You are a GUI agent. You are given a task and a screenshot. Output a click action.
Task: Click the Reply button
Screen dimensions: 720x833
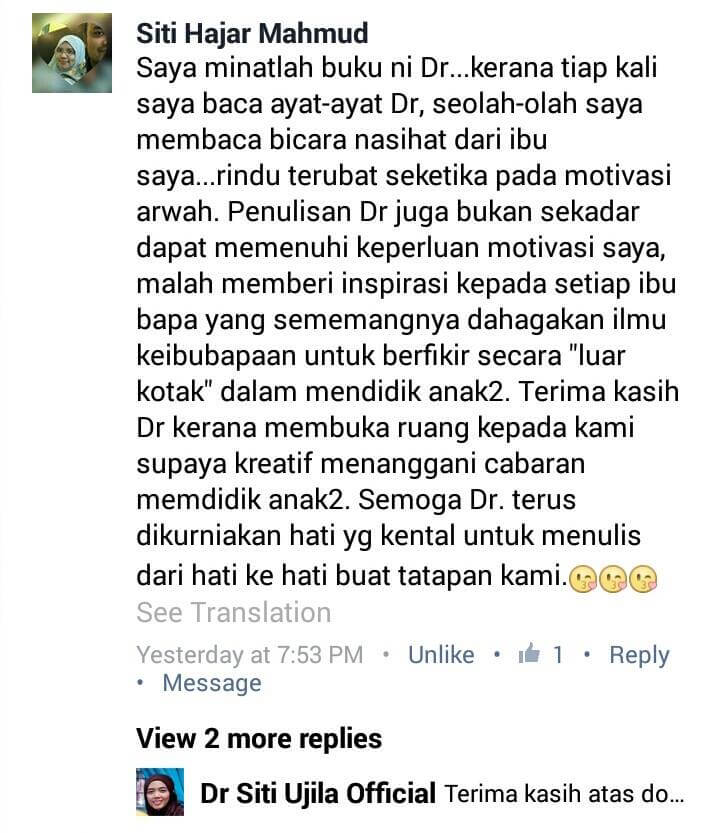639,655
